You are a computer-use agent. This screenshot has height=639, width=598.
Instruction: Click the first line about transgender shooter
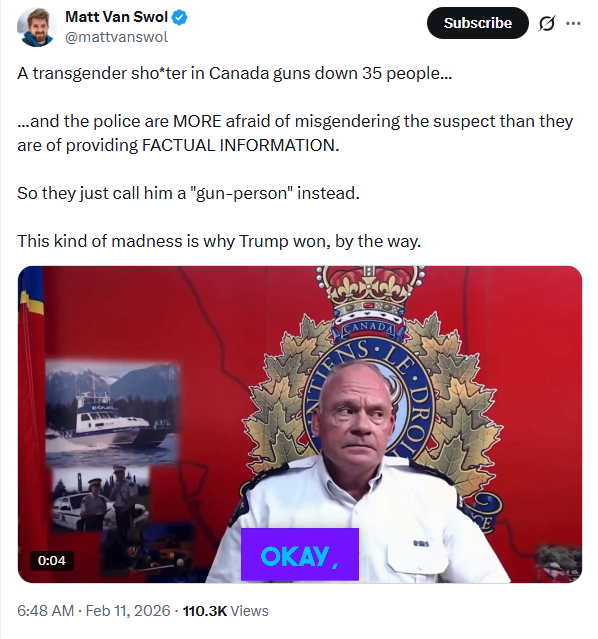(x=234, y=74)
